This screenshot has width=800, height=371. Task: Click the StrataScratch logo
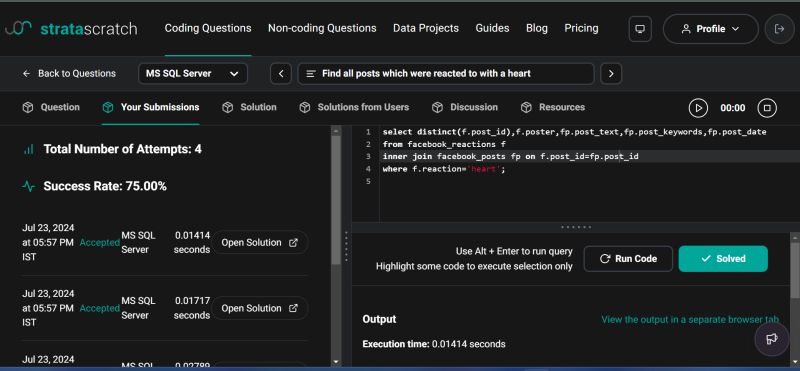pos(71,29)
